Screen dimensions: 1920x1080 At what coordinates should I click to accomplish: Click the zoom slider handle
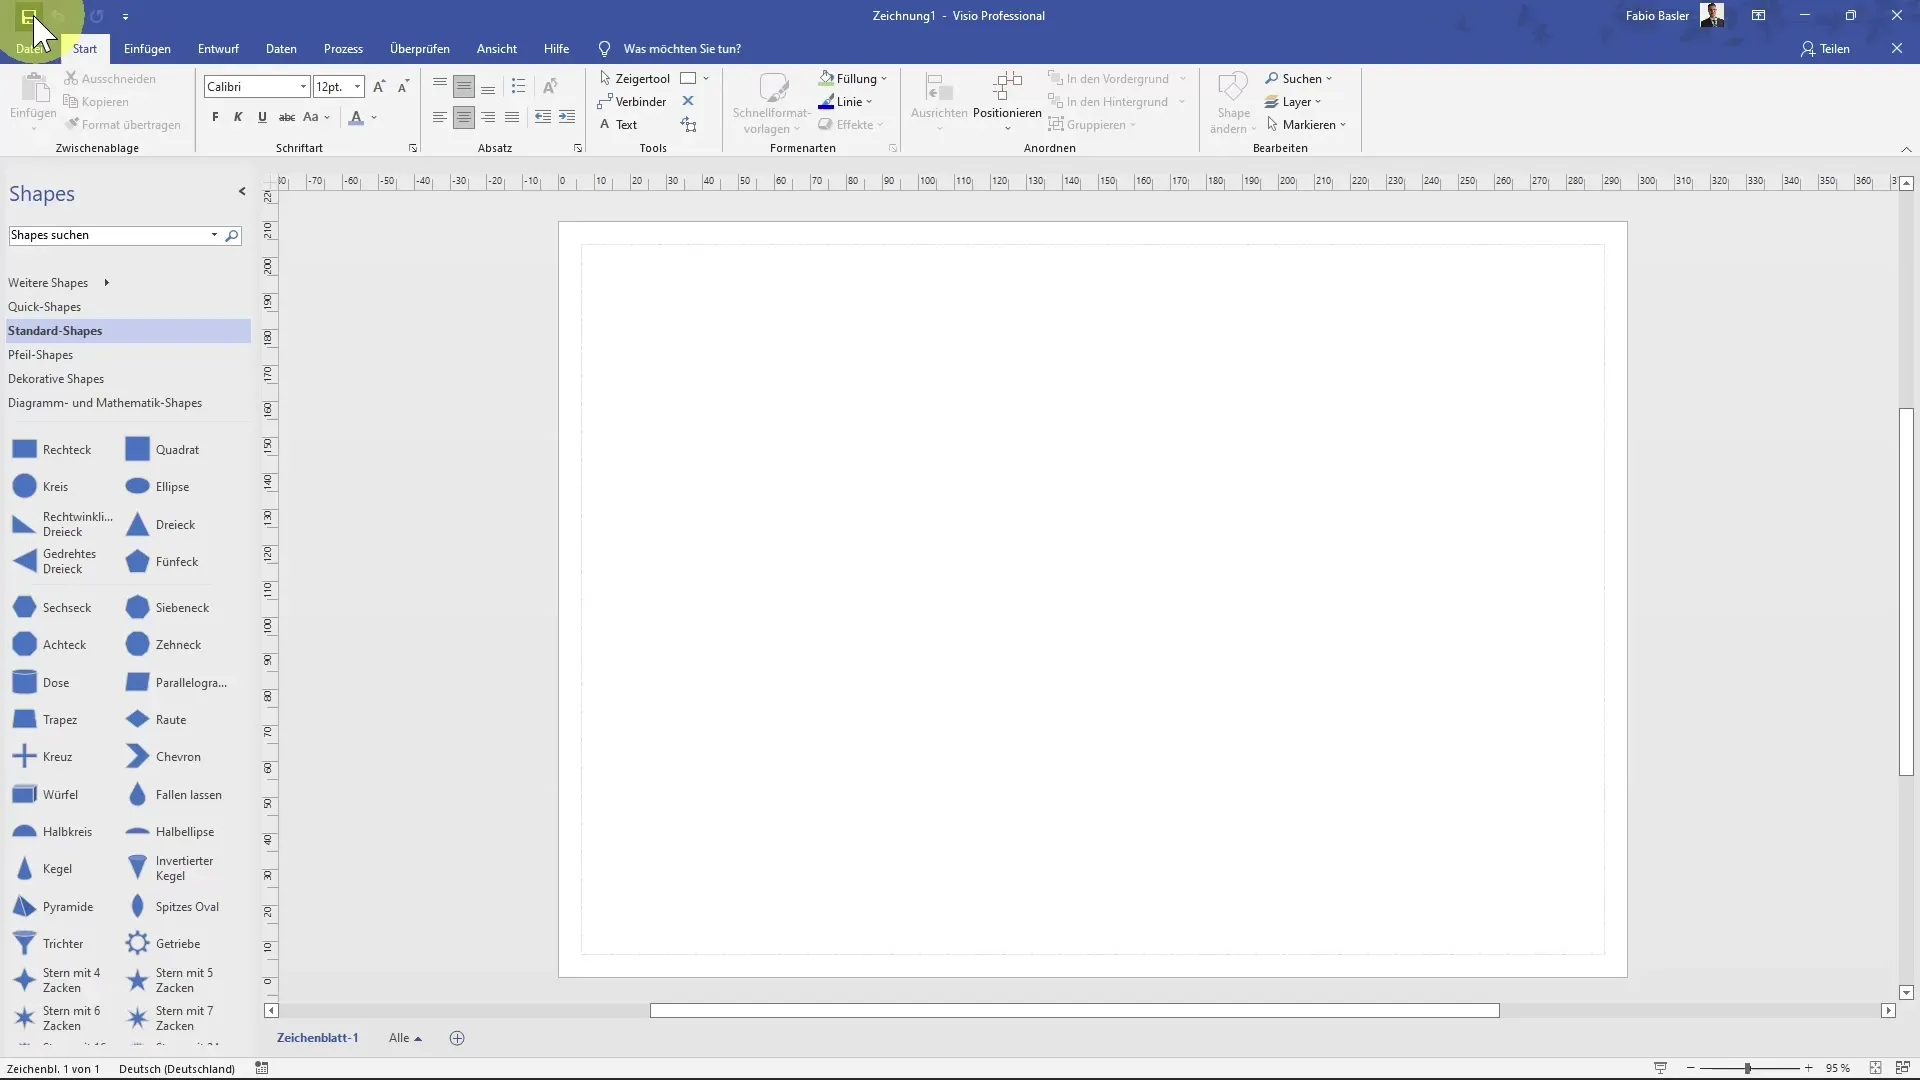click(x=1747, y=1068)
